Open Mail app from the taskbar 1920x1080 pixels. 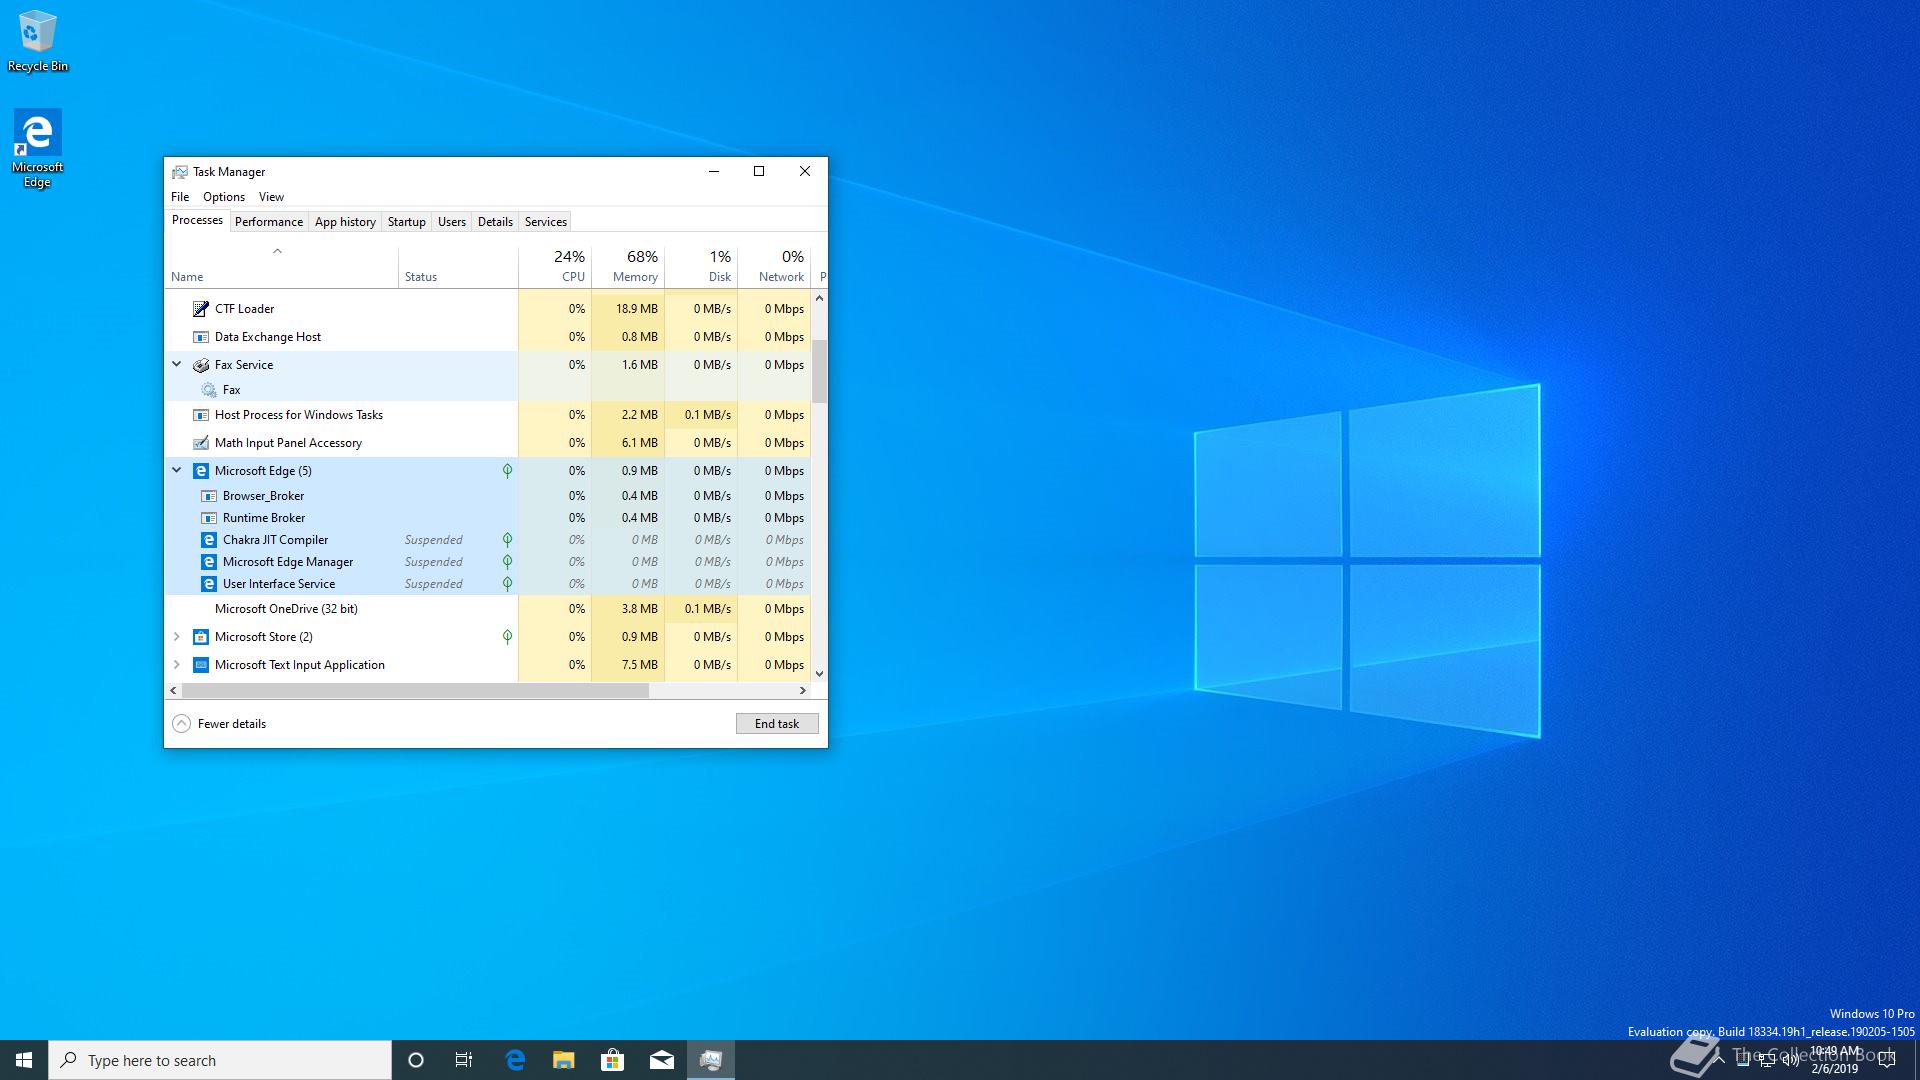661,1060
